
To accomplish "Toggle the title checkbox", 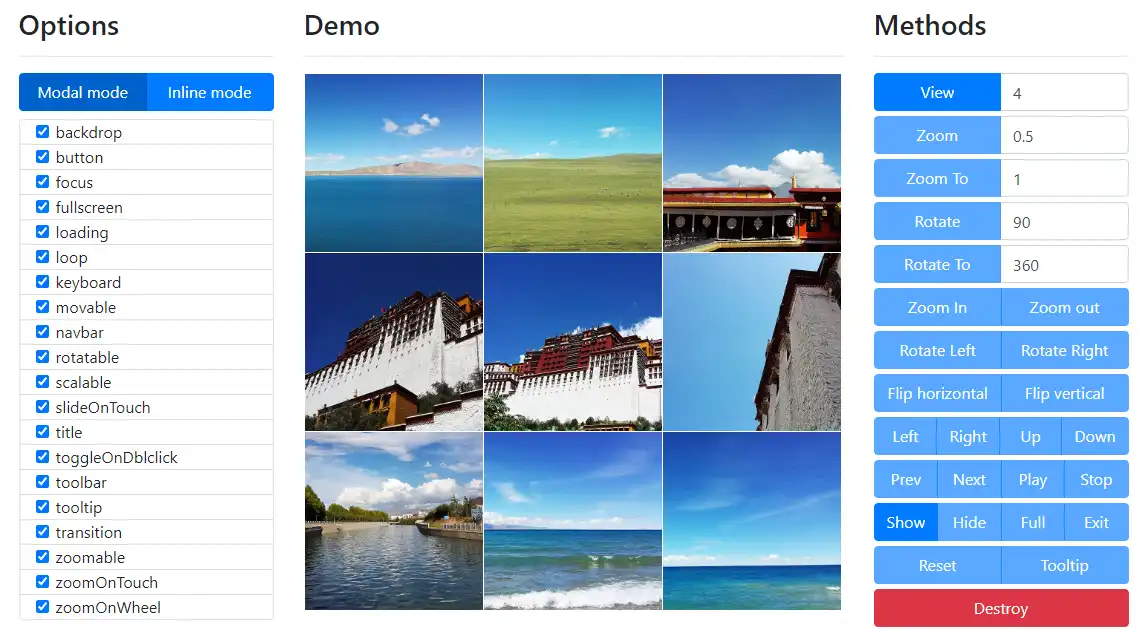I will (x=43, y=432).
